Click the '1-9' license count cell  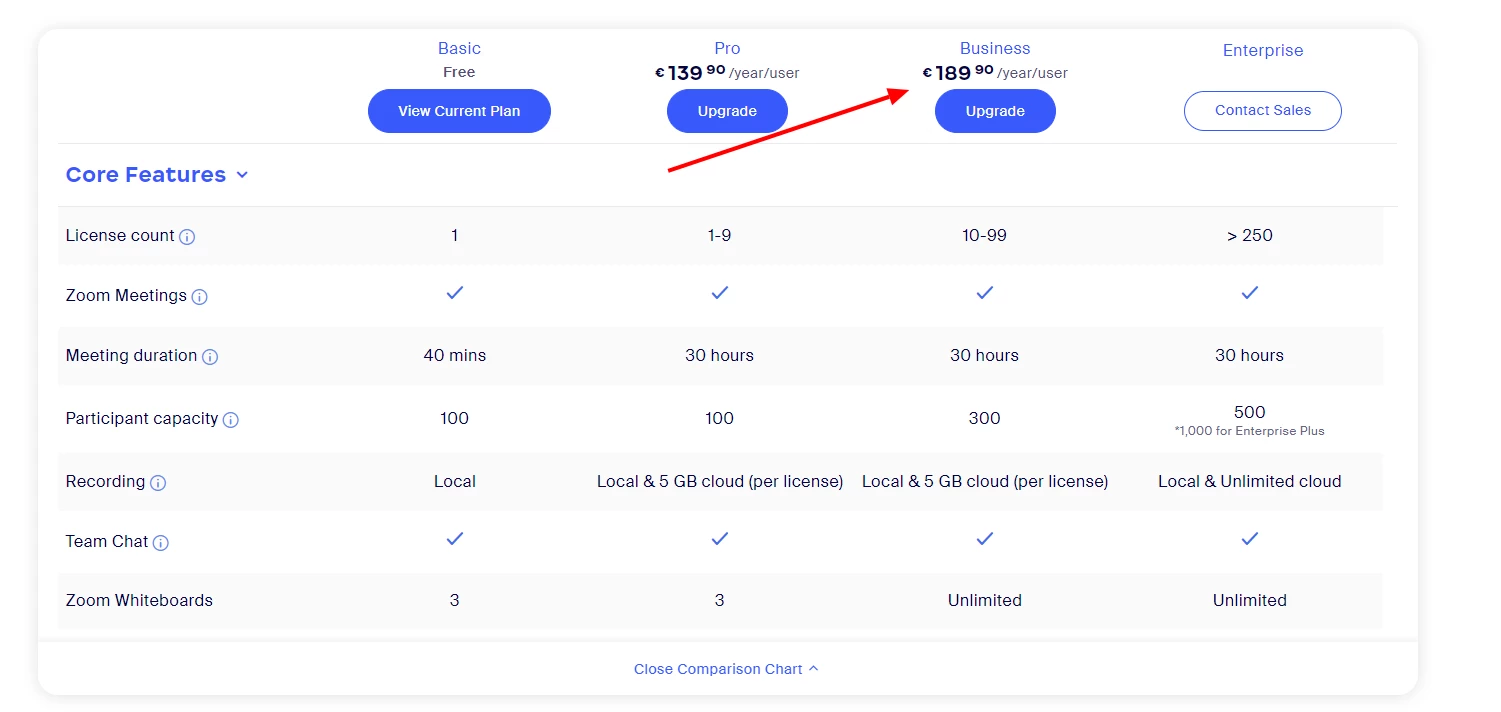point(720,236)
